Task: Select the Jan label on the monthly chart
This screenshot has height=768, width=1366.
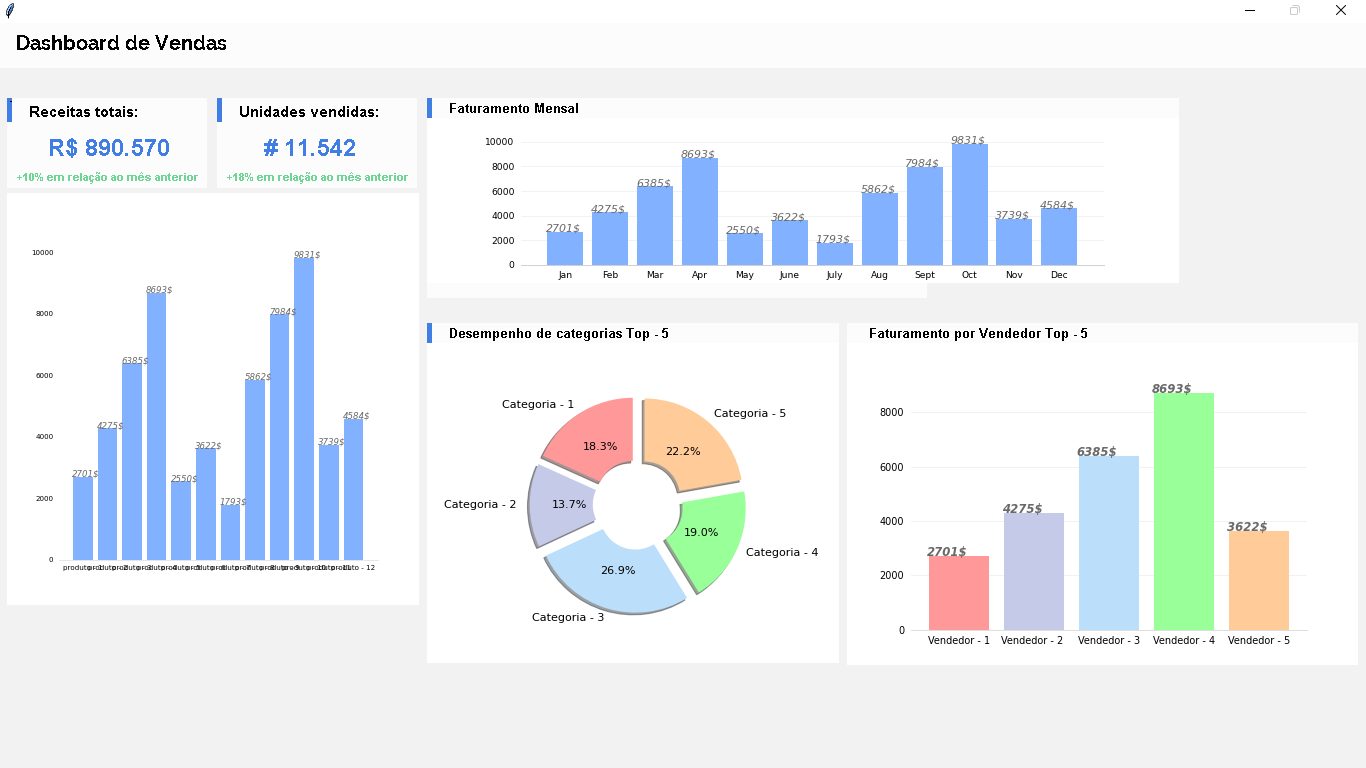Action: click(x=564, y=274)
